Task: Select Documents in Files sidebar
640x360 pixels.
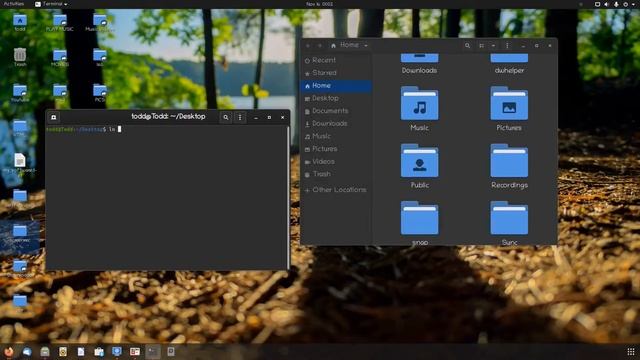Action: 336,111
